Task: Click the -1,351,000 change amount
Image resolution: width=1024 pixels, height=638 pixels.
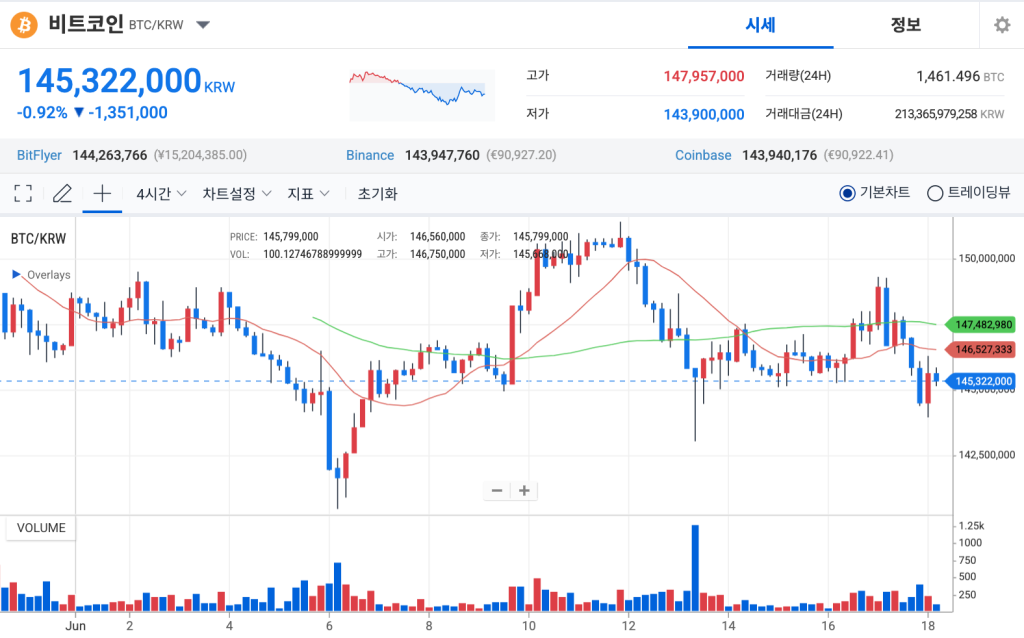Action: [128, 113]
